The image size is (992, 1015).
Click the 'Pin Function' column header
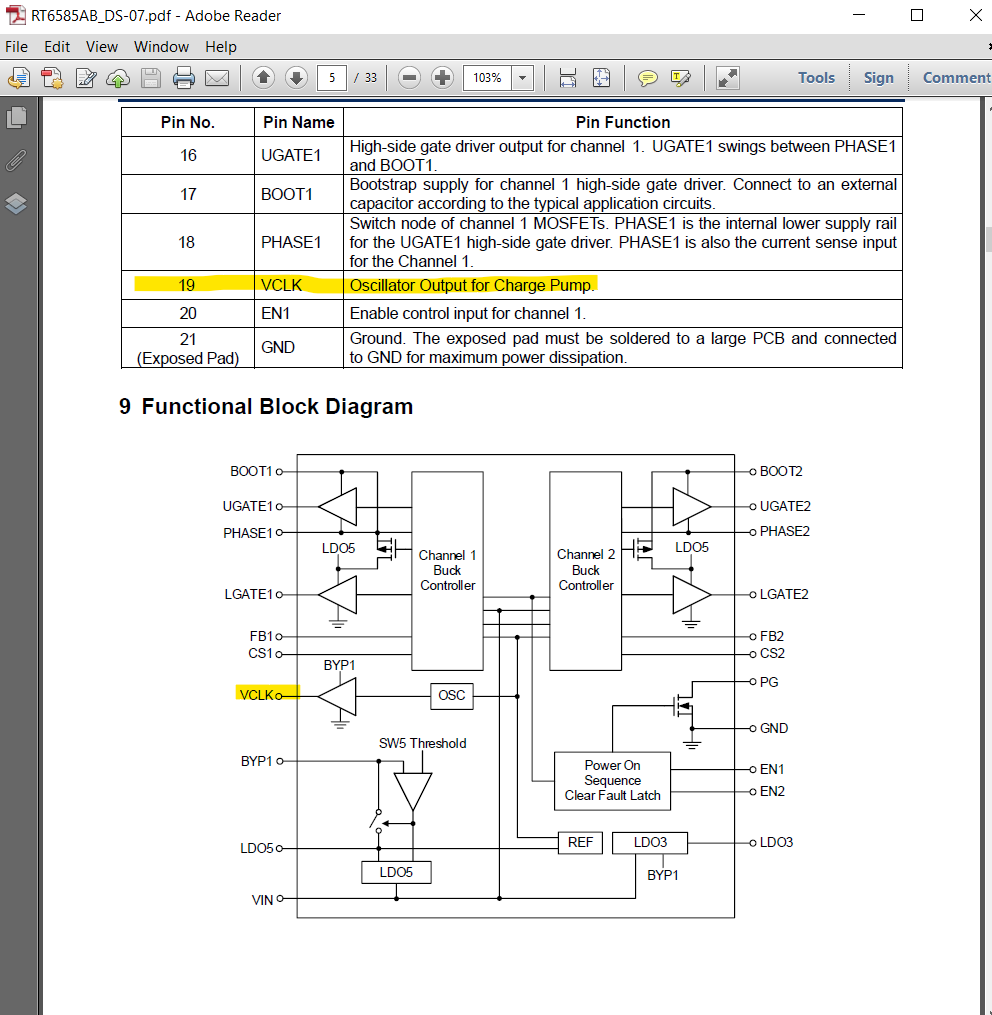pos(623,122)
